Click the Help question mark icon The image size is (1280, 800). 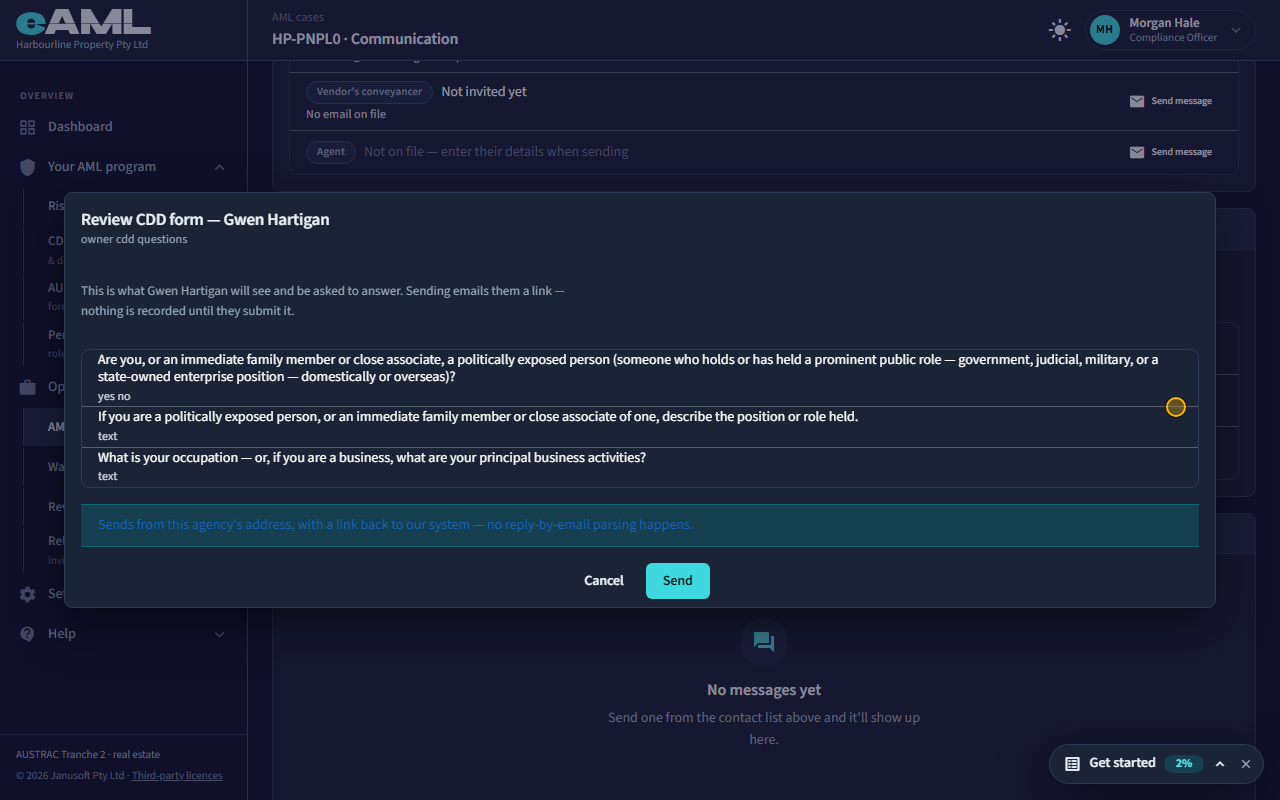coord(27,634)
